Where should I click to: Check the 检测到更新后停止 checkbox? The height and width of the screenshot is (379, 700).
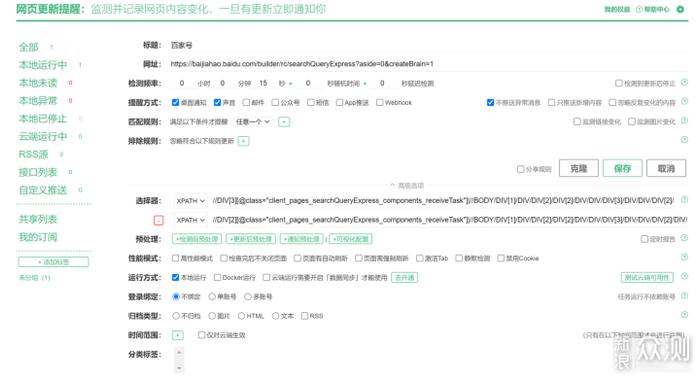(x=619, y=83)
